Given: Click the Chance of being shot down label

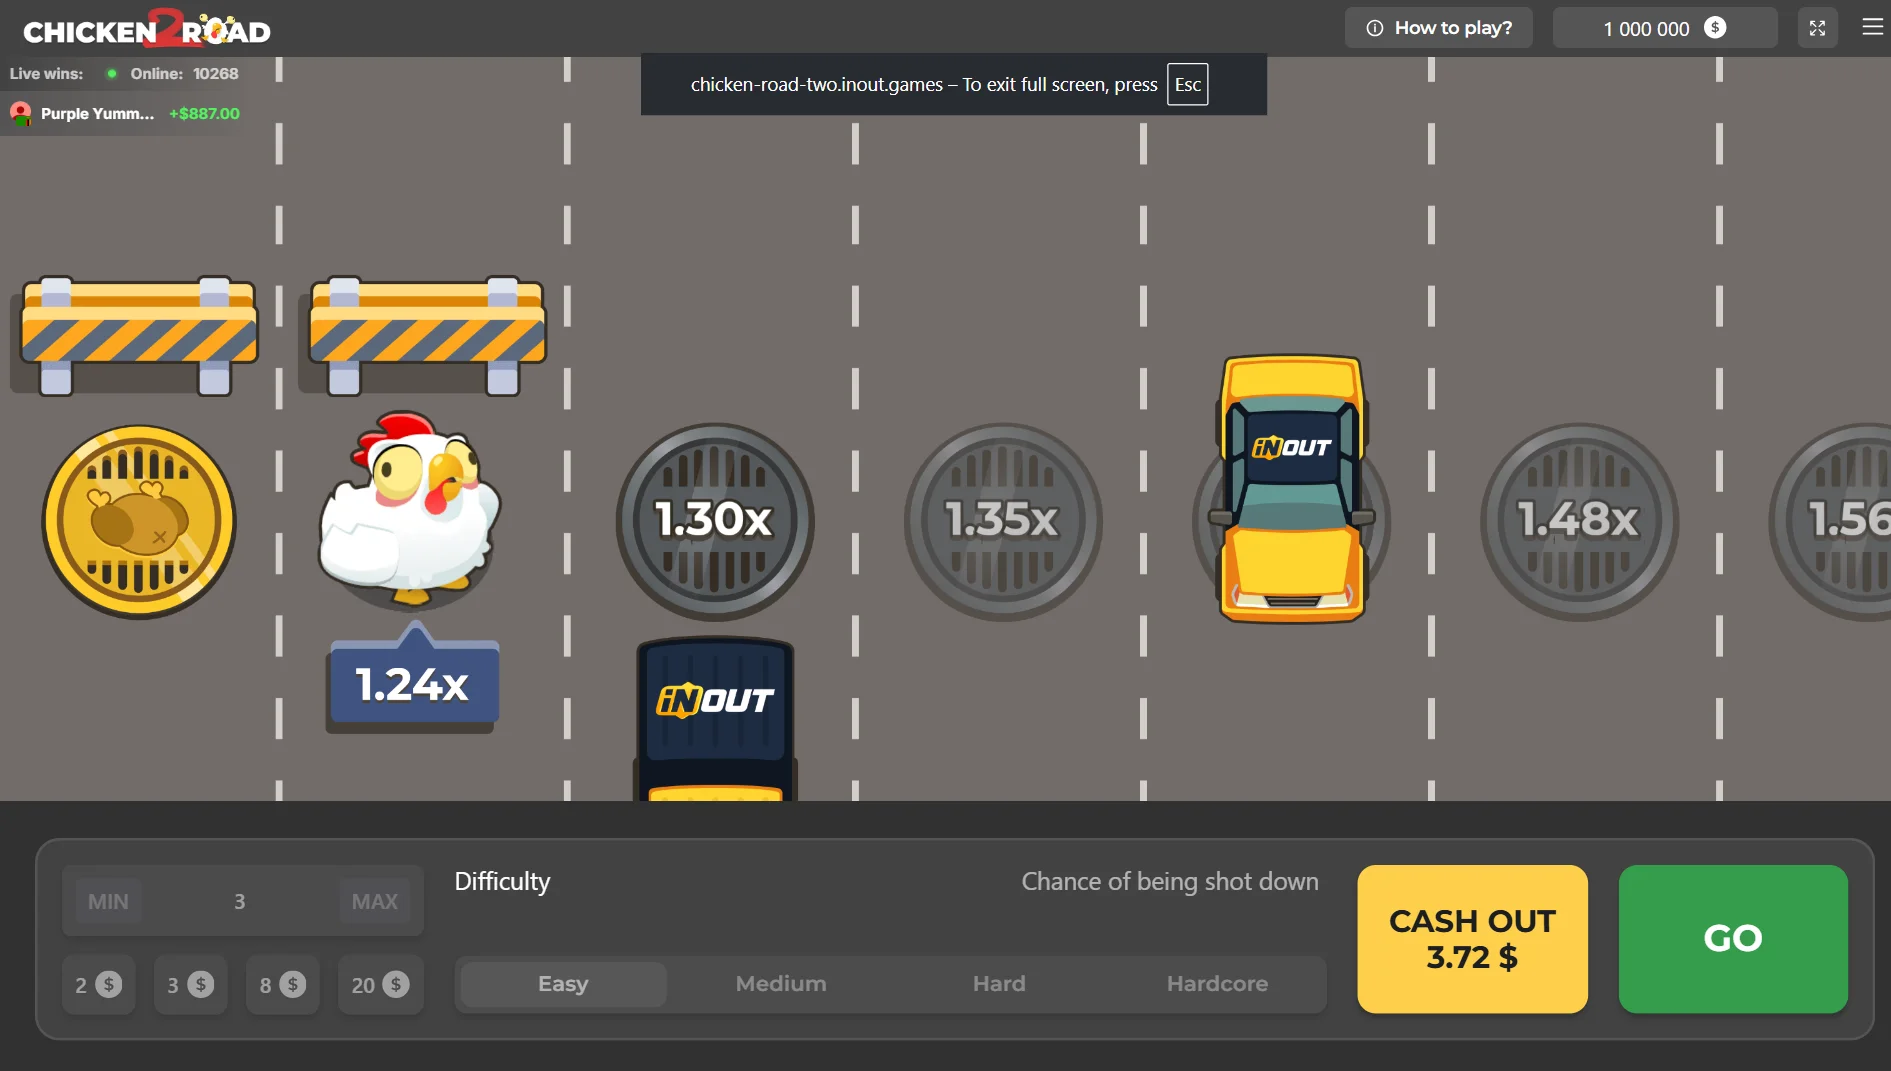Looking at the screenshot, I should coord(1170,881).
